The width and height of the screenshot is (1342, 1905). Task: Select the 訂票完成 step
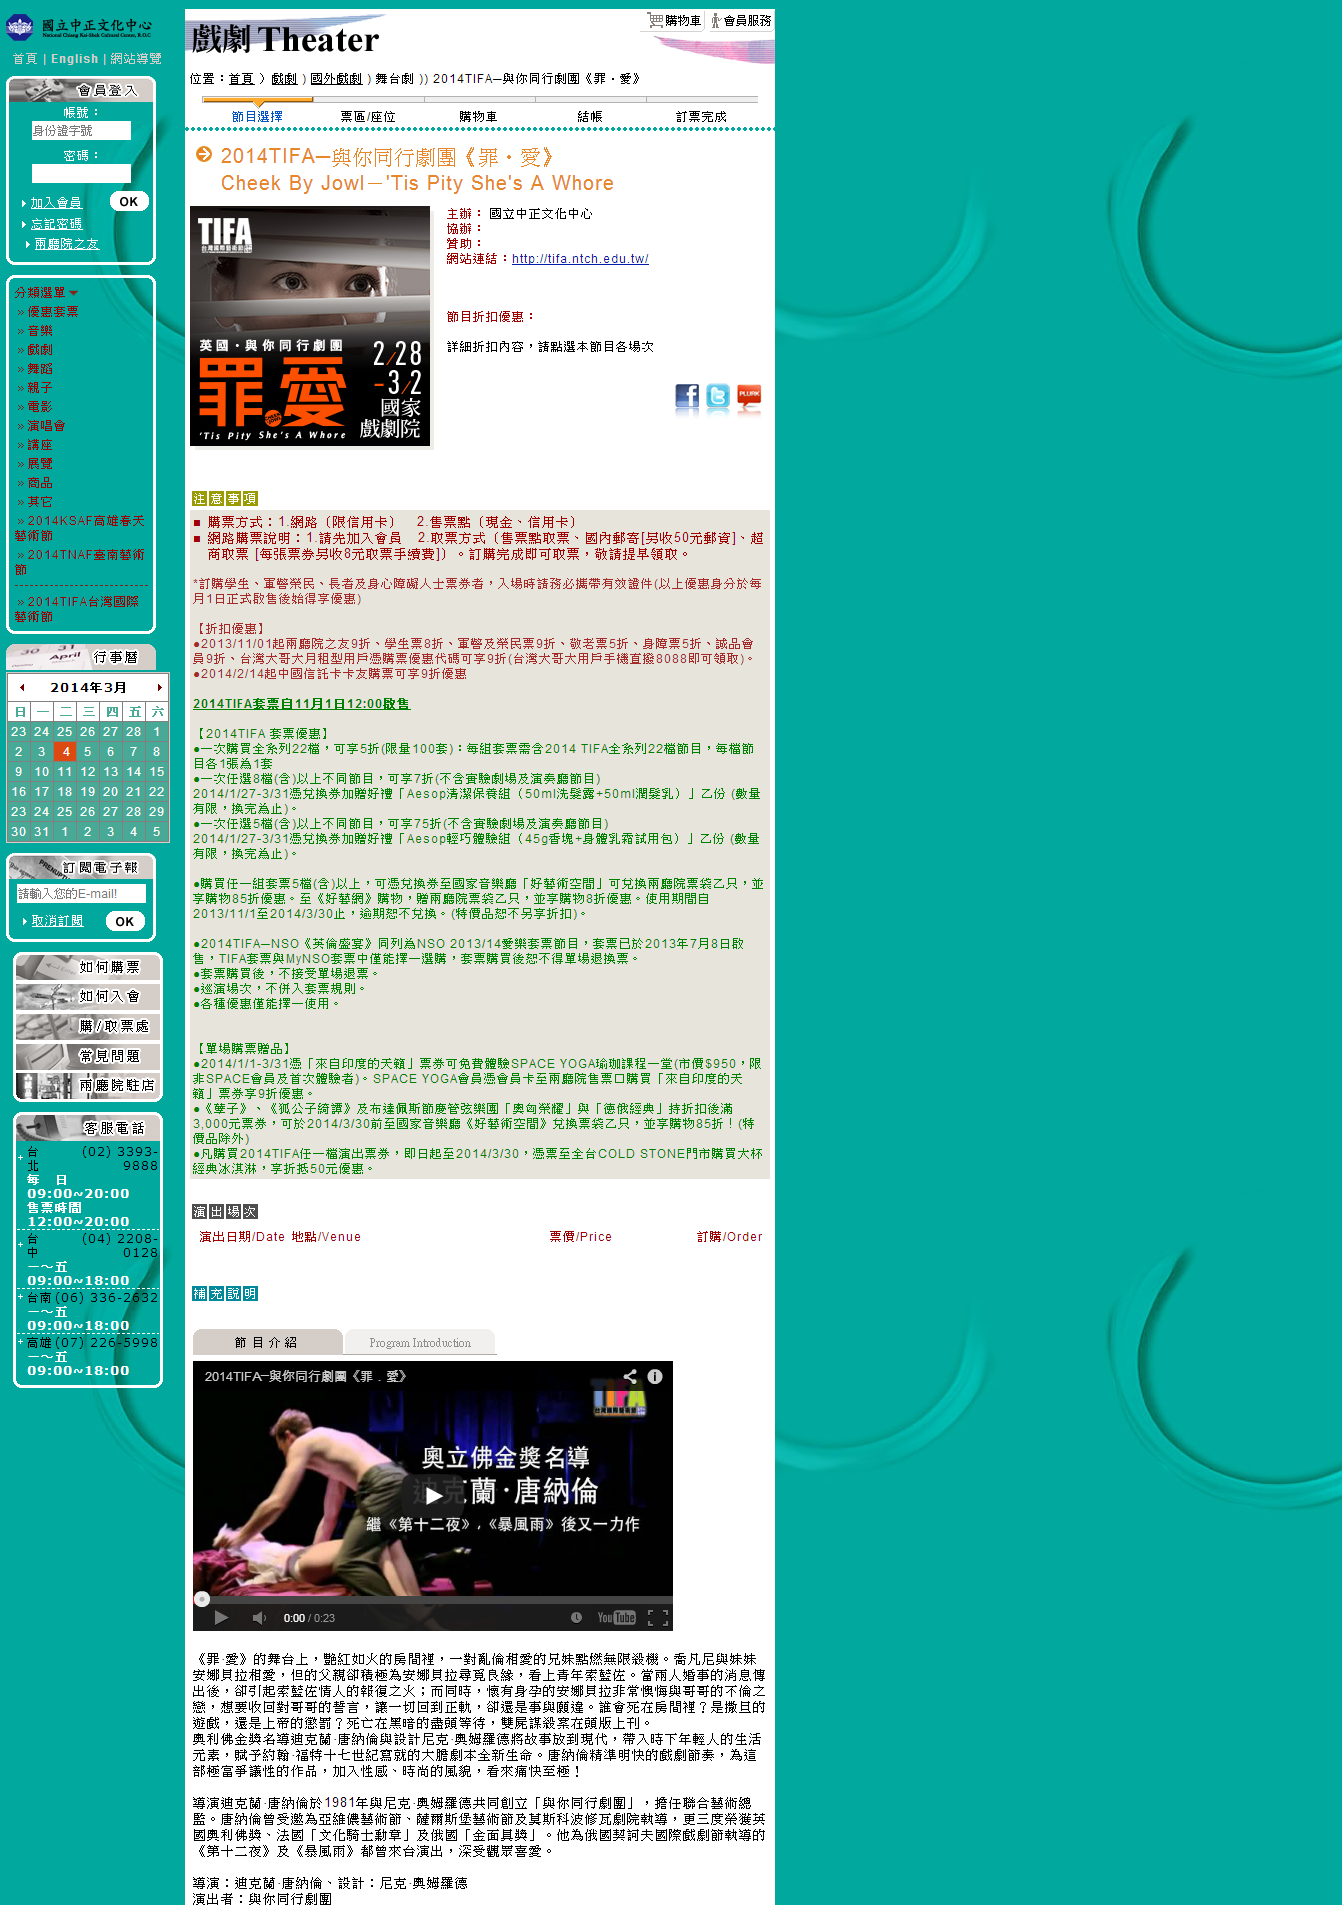click(701, 117)
